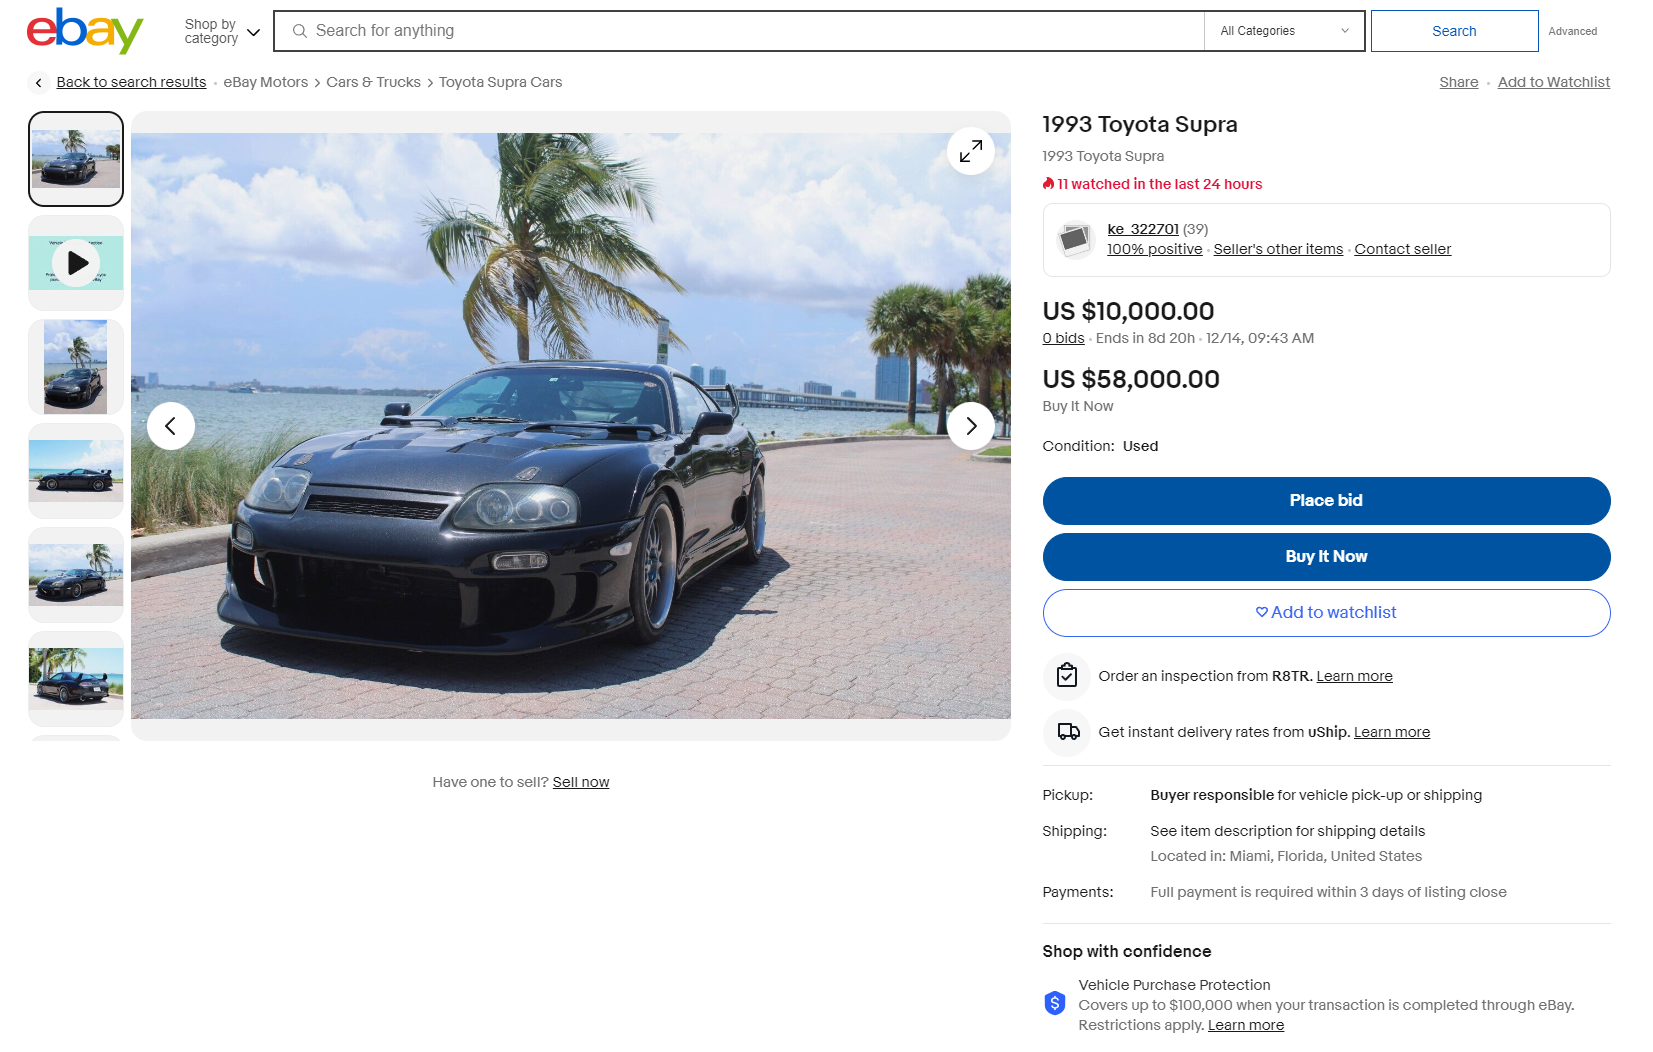Viewport: 1653px width, 1052px height.
Task: Click the inspection clipboard icon
Action: (1067, 676)
